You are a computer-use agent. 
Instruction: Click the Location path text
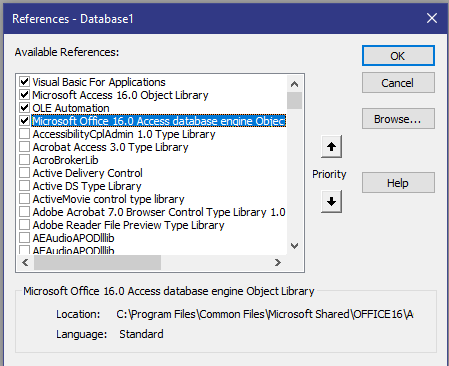[x=265, y=314]
